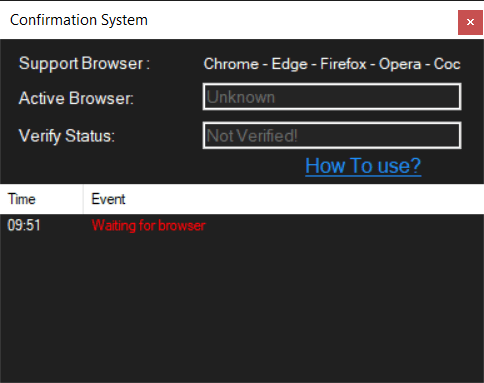
Task: Sort by the Event column header
Action: pos(284,199)
